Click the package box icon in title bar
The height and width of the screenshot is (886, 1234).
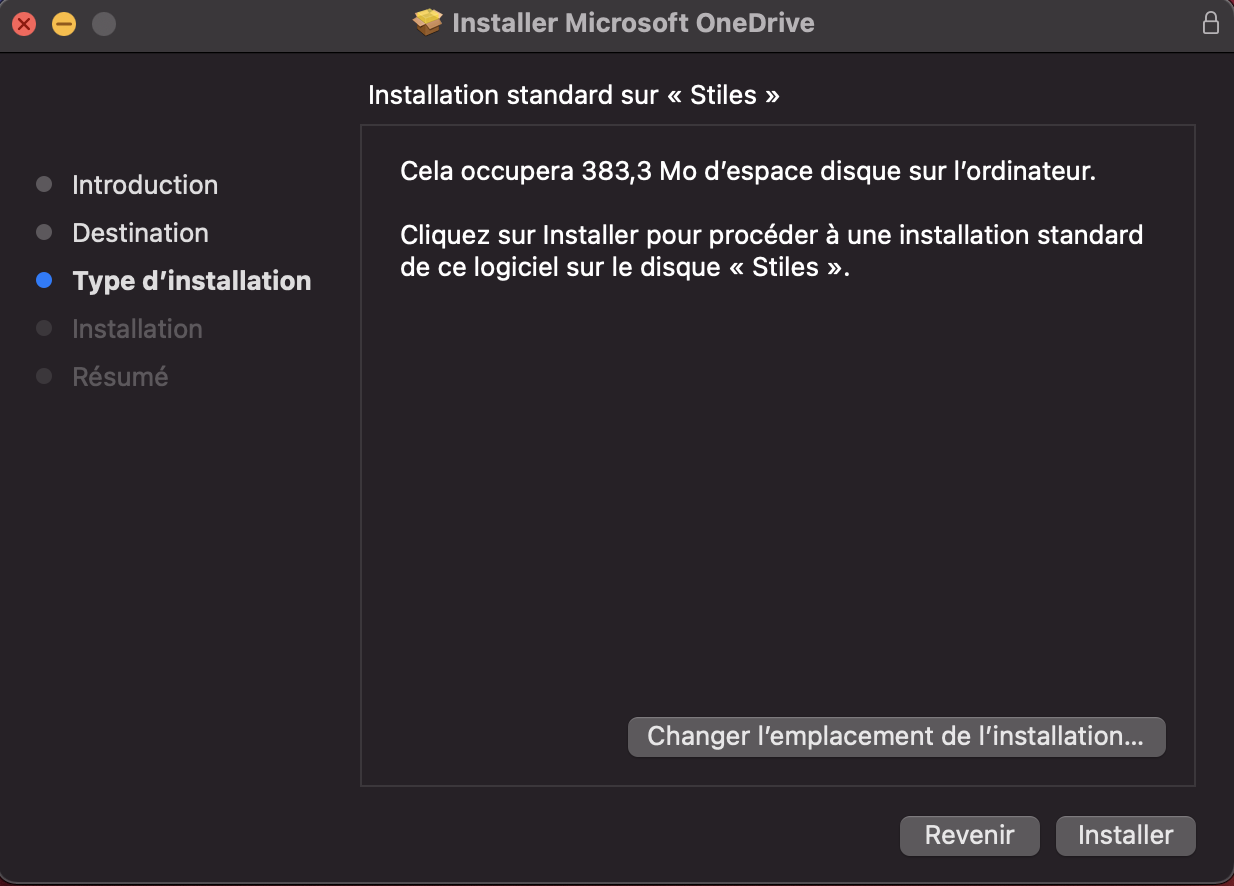click(x=428, y=23)
